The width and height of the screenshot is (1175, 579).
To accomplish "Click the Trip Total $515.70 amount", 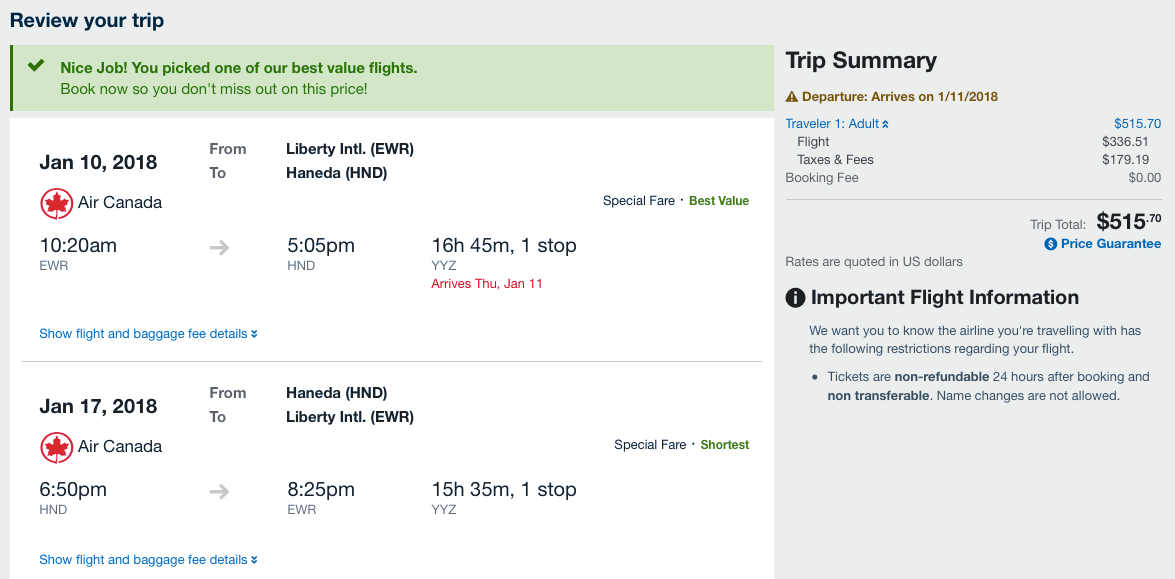I will (x=1128, y=222).
